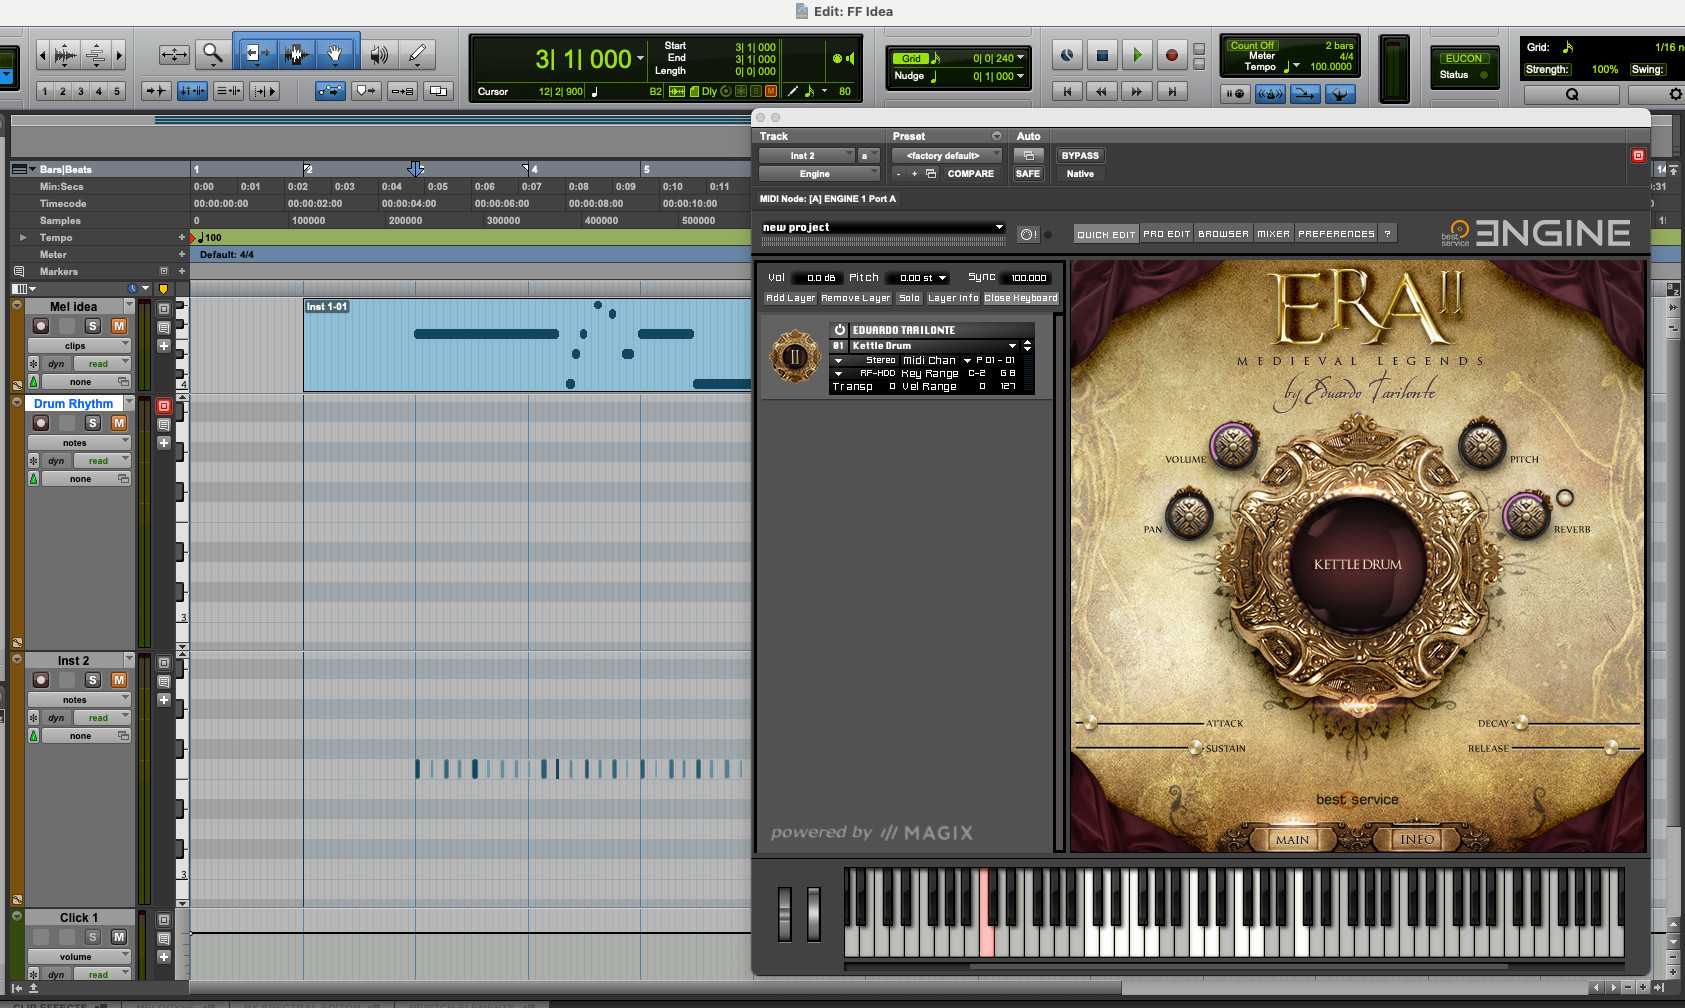This screenshot has height=1008, width=1685.
Task: Open Drum Rhythm notes view dropdown
Action: pos(79,443)
